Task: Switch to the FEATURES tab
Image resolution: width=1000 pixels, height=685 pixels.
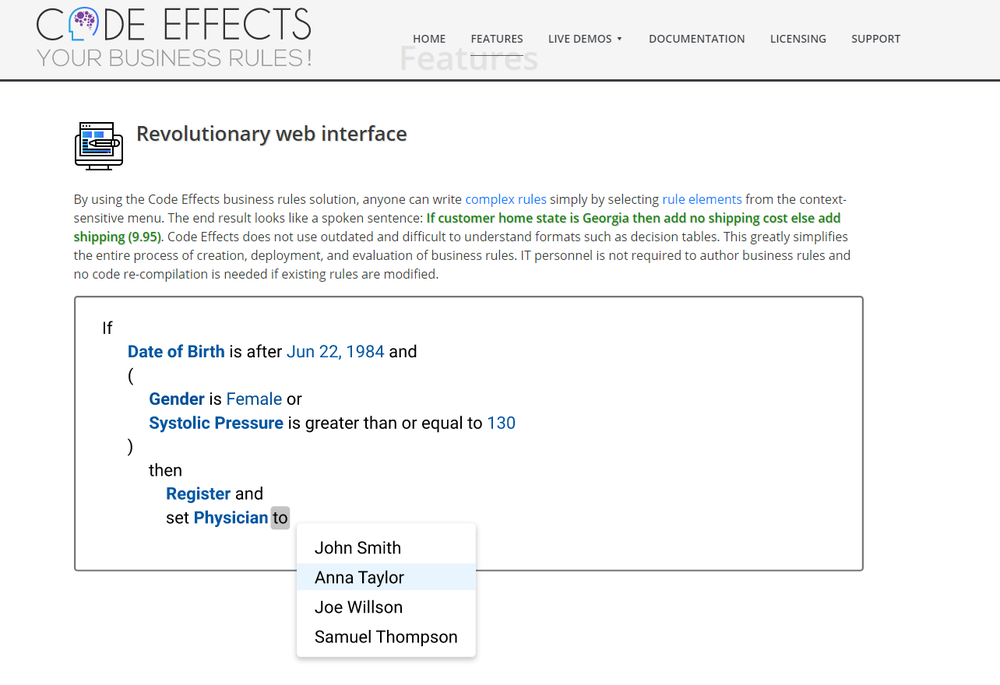Action: click(497, 39)
